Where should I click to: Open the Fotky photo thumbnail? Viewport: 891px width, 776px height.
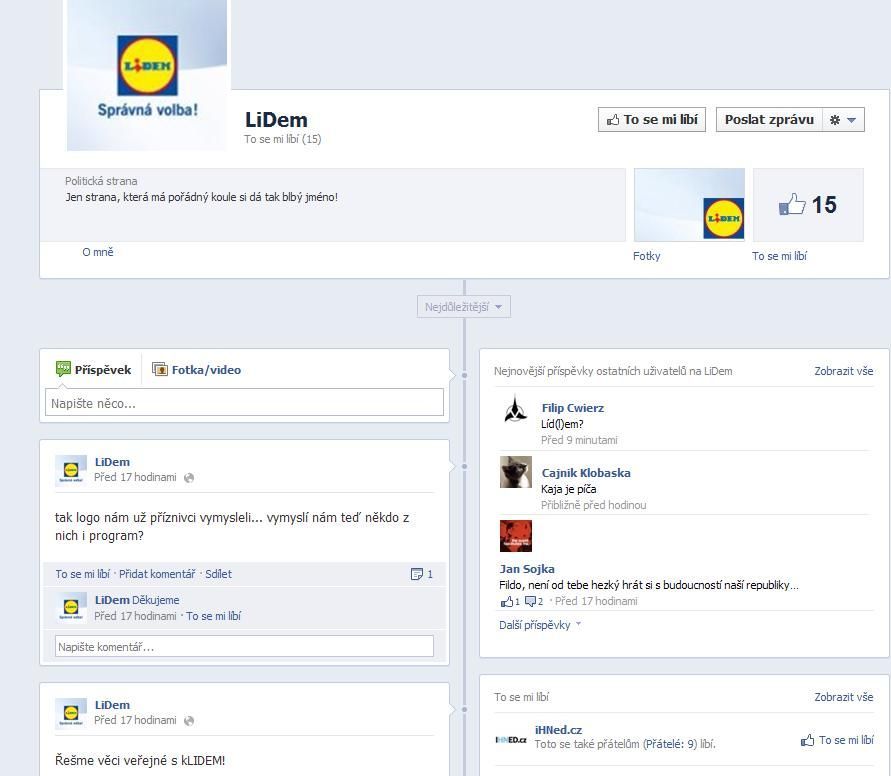tap(689, 205)
